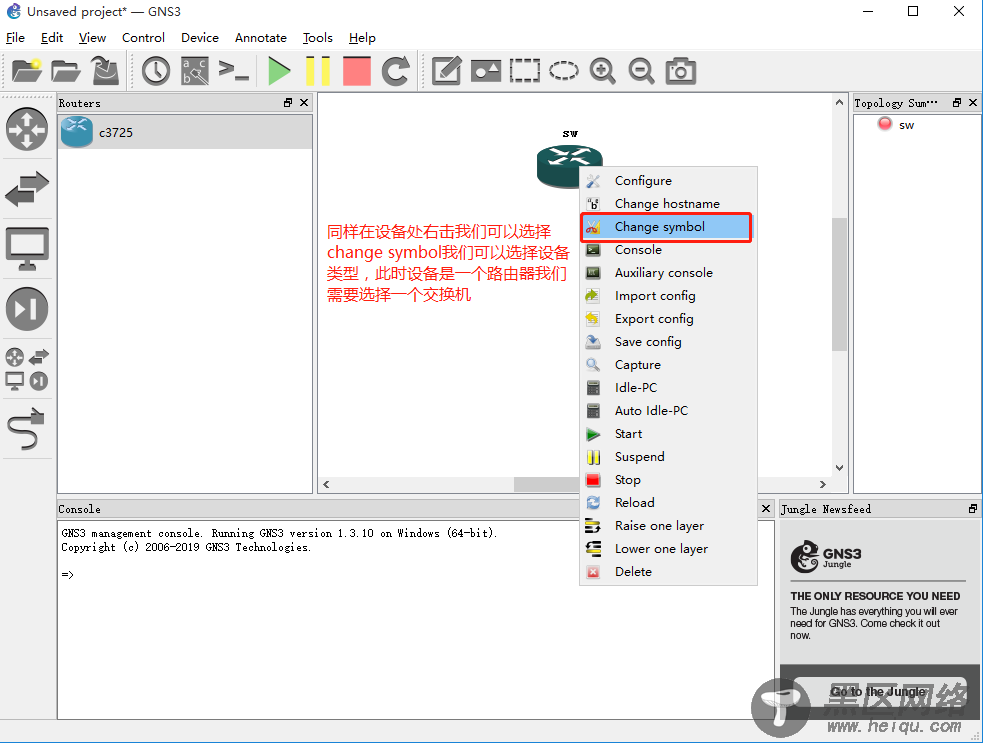Viewport: 983px width, 743px height.
Task: Choose Import config from context menu
Action: [668, 296]
